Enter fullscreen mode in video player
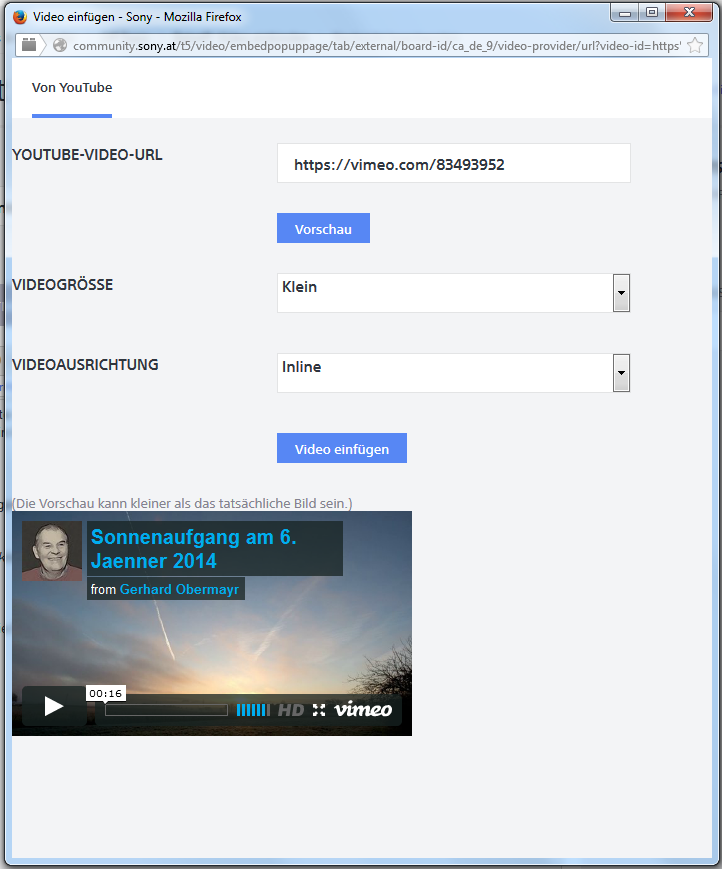Viewport: 722px width, 869px height. coord(319,710)
